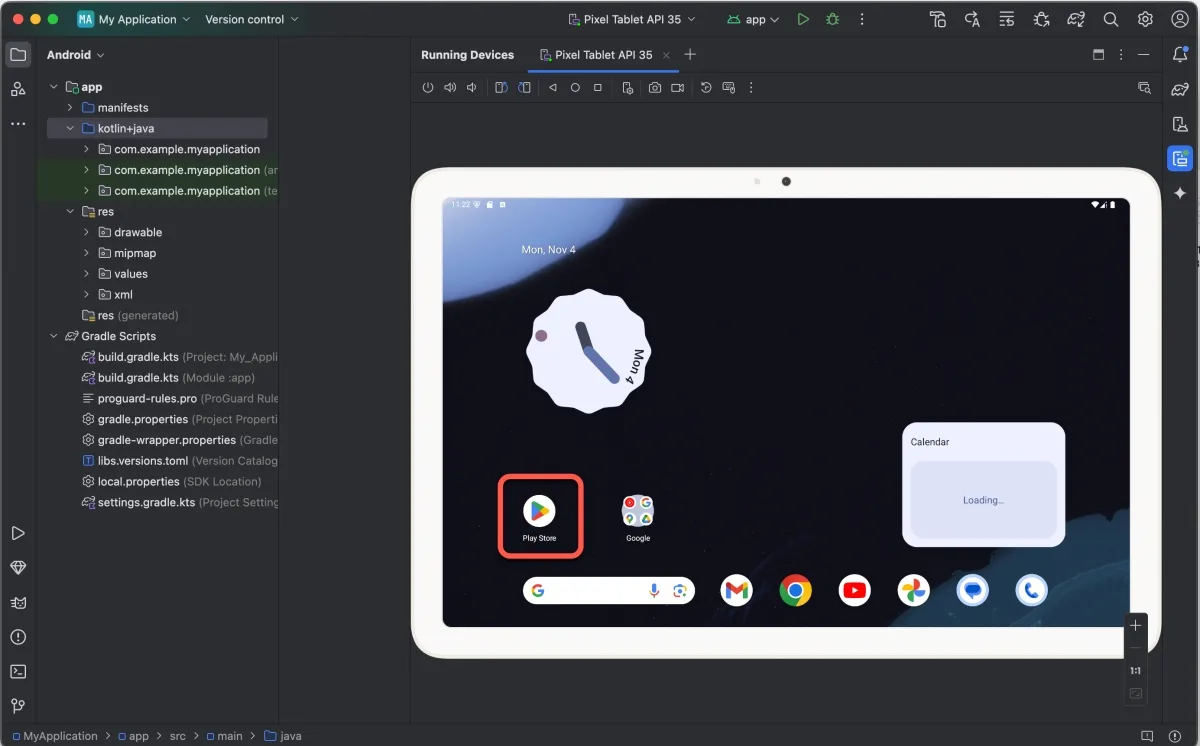This screenshot has height=746, width=1200.
Task: Toggle hardware input in emulator toolbar
Action: [729, 88]
